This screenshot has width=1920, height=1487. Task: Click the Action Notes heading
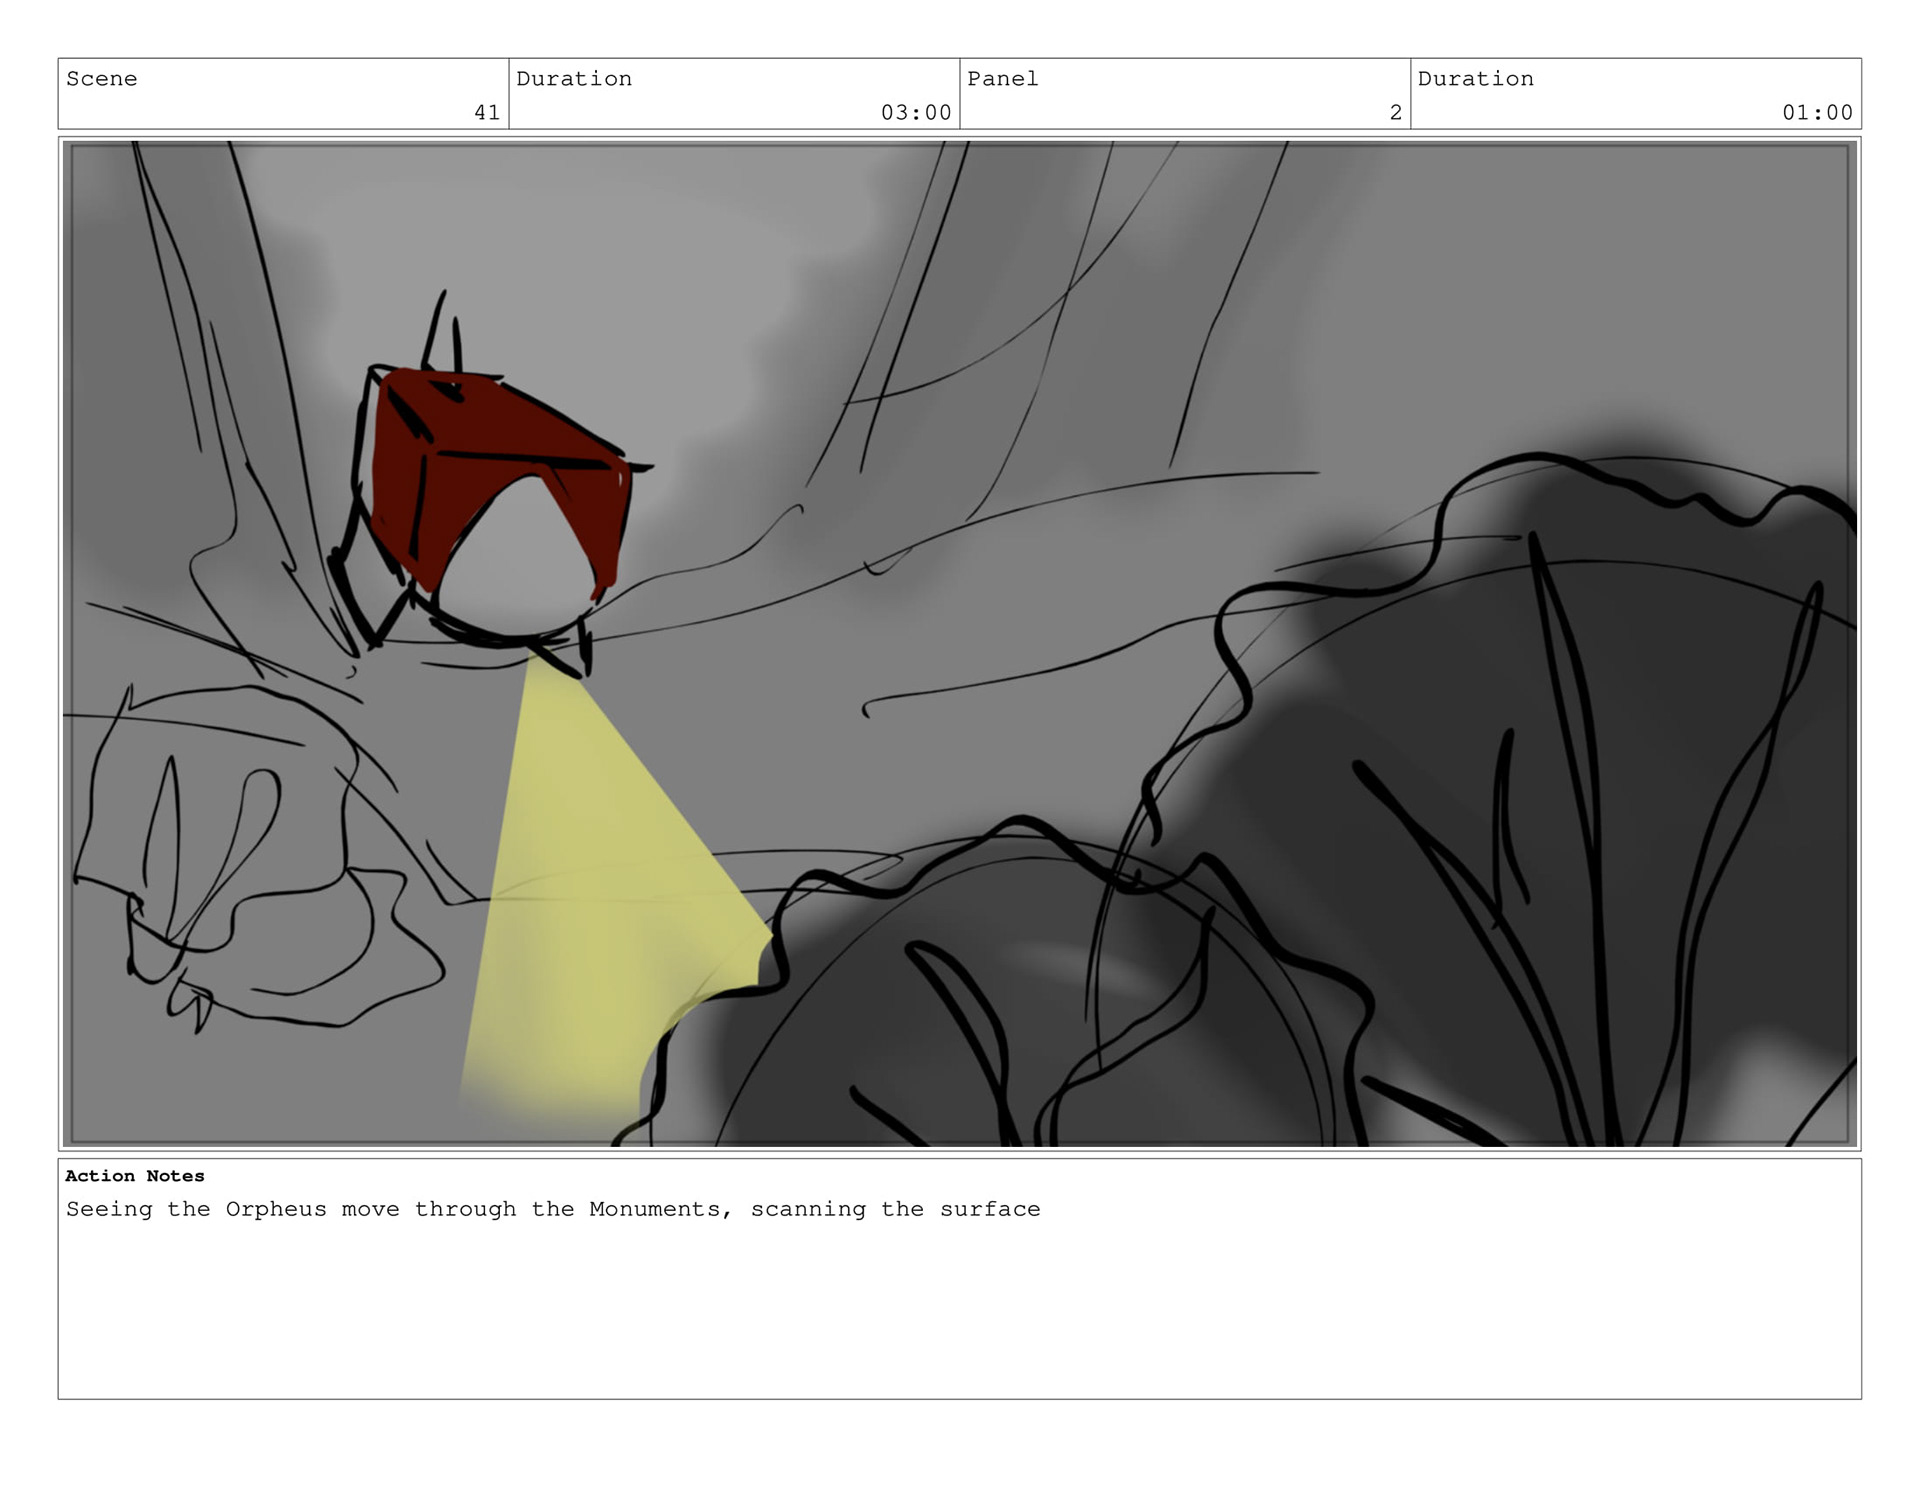pyautogui.click(x=135, y=1176)
